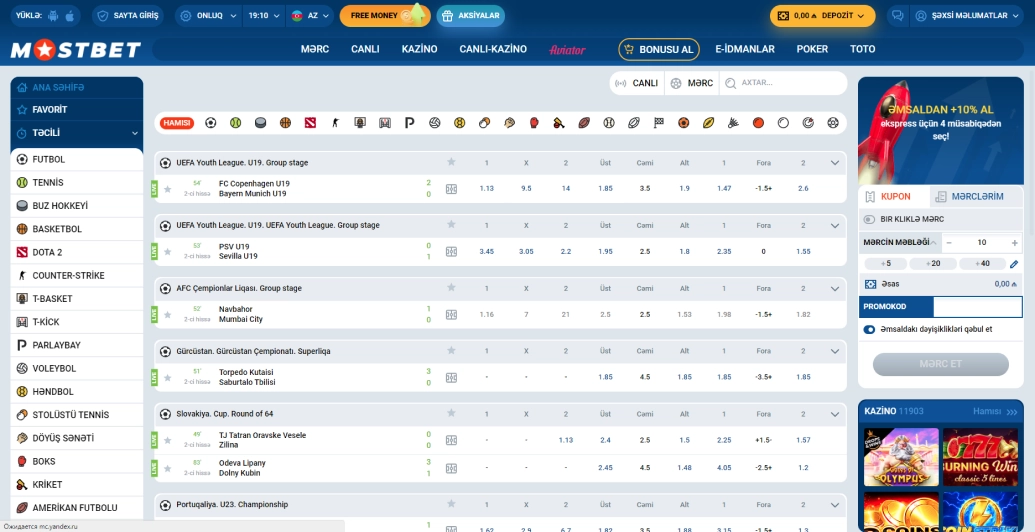This screenshot has height=532, width=1035.
Task: Open ŞƏXSİ MƏLUMATLAR account dropdown
Action: (968, 16)
